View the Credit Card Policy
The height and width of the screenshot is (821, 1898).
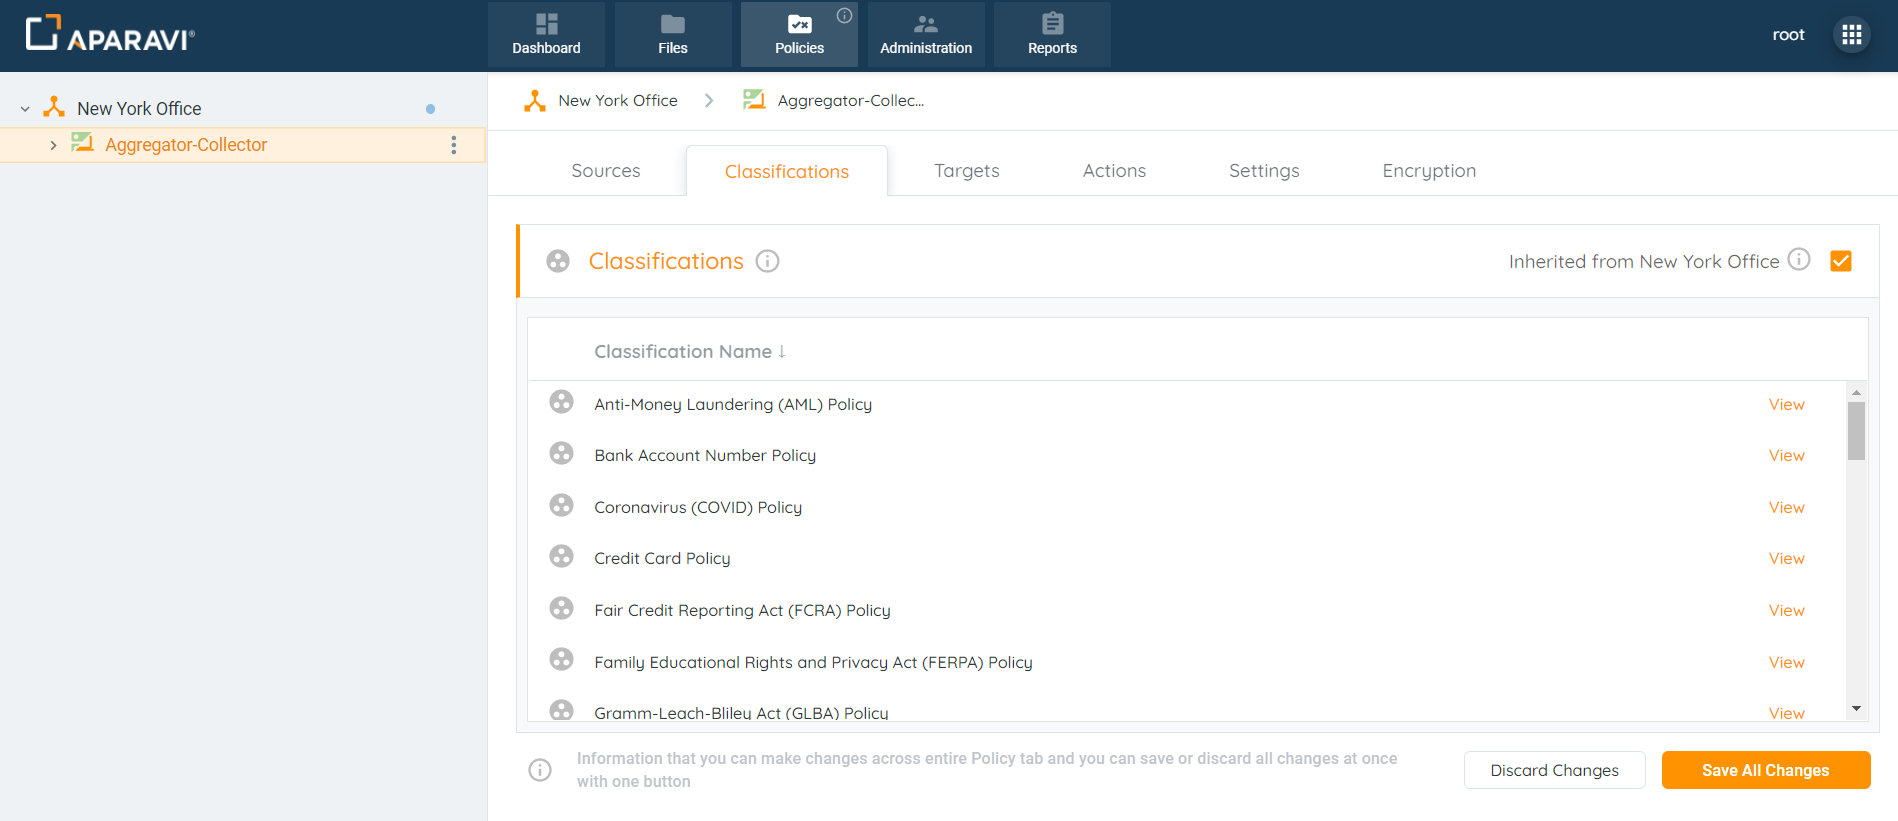[x=1786, y=559]
